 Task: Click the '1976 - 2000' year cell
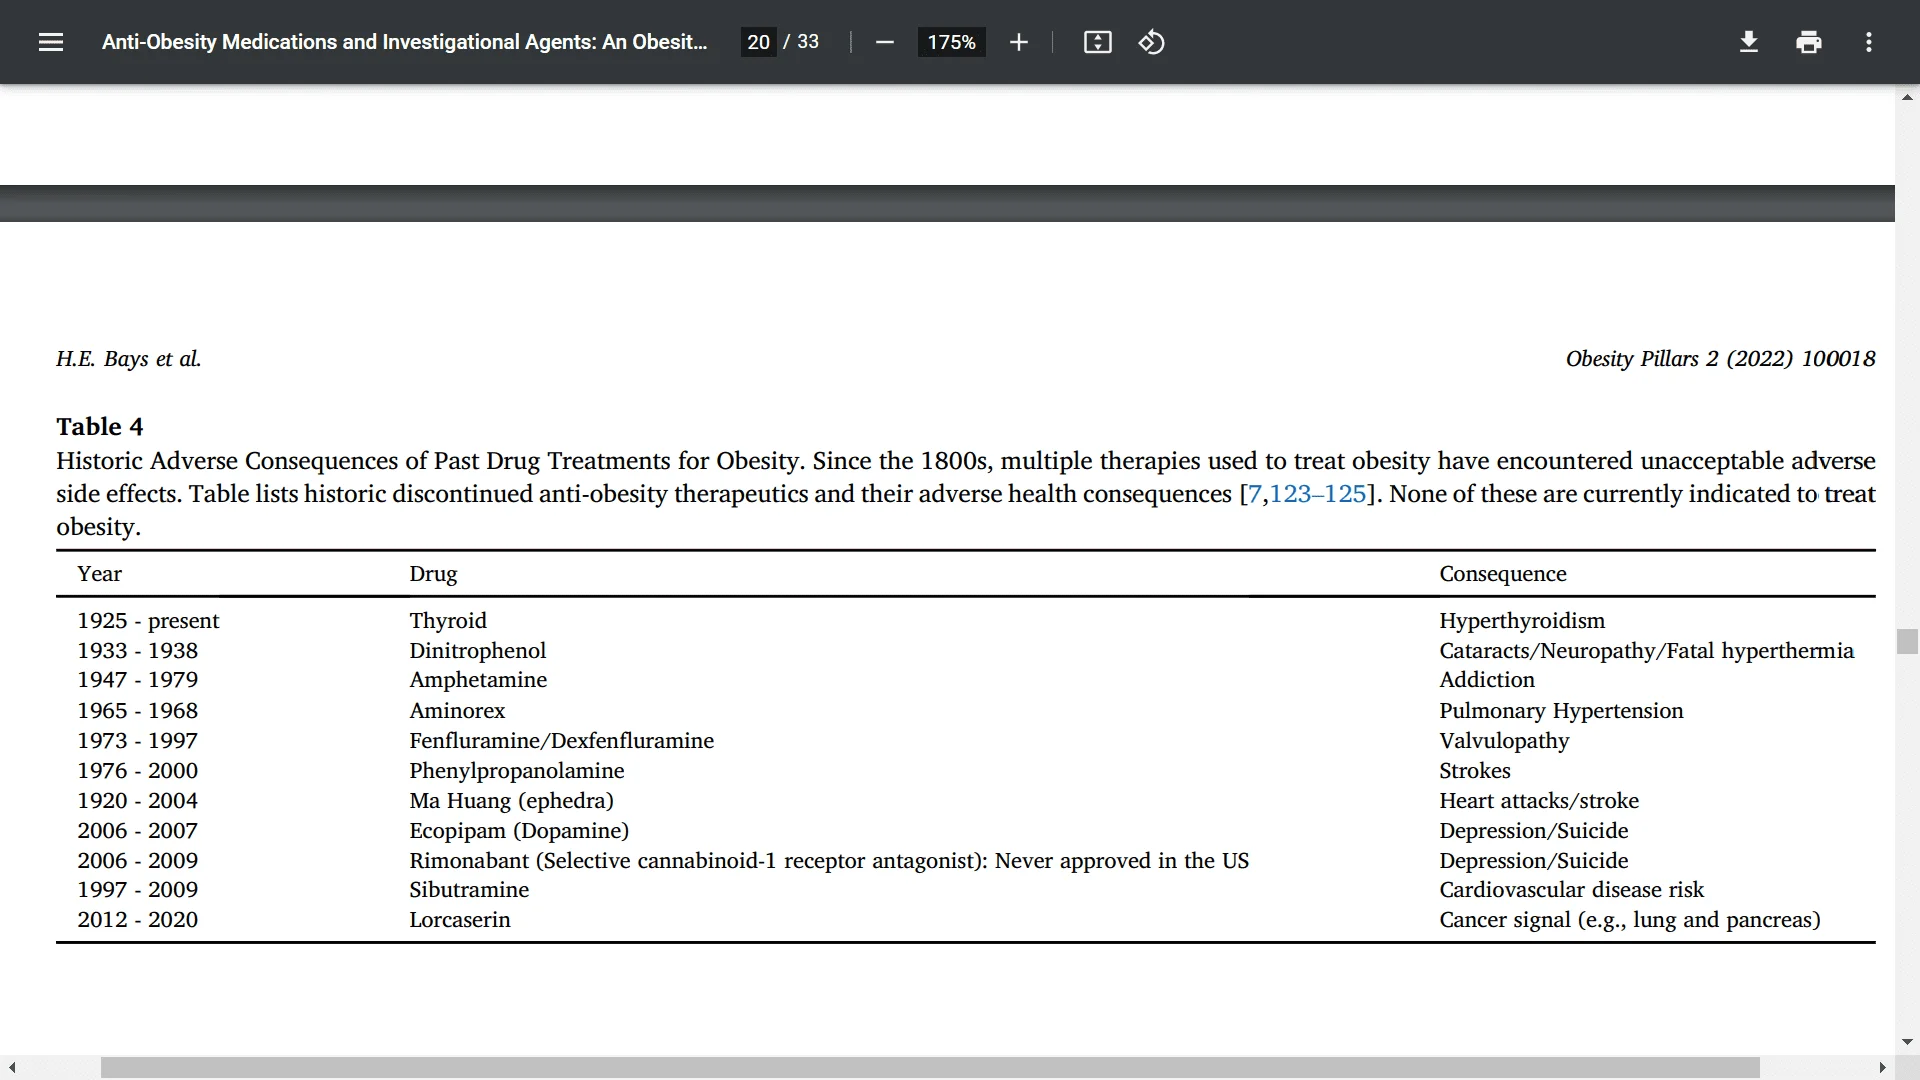(137, 771)
